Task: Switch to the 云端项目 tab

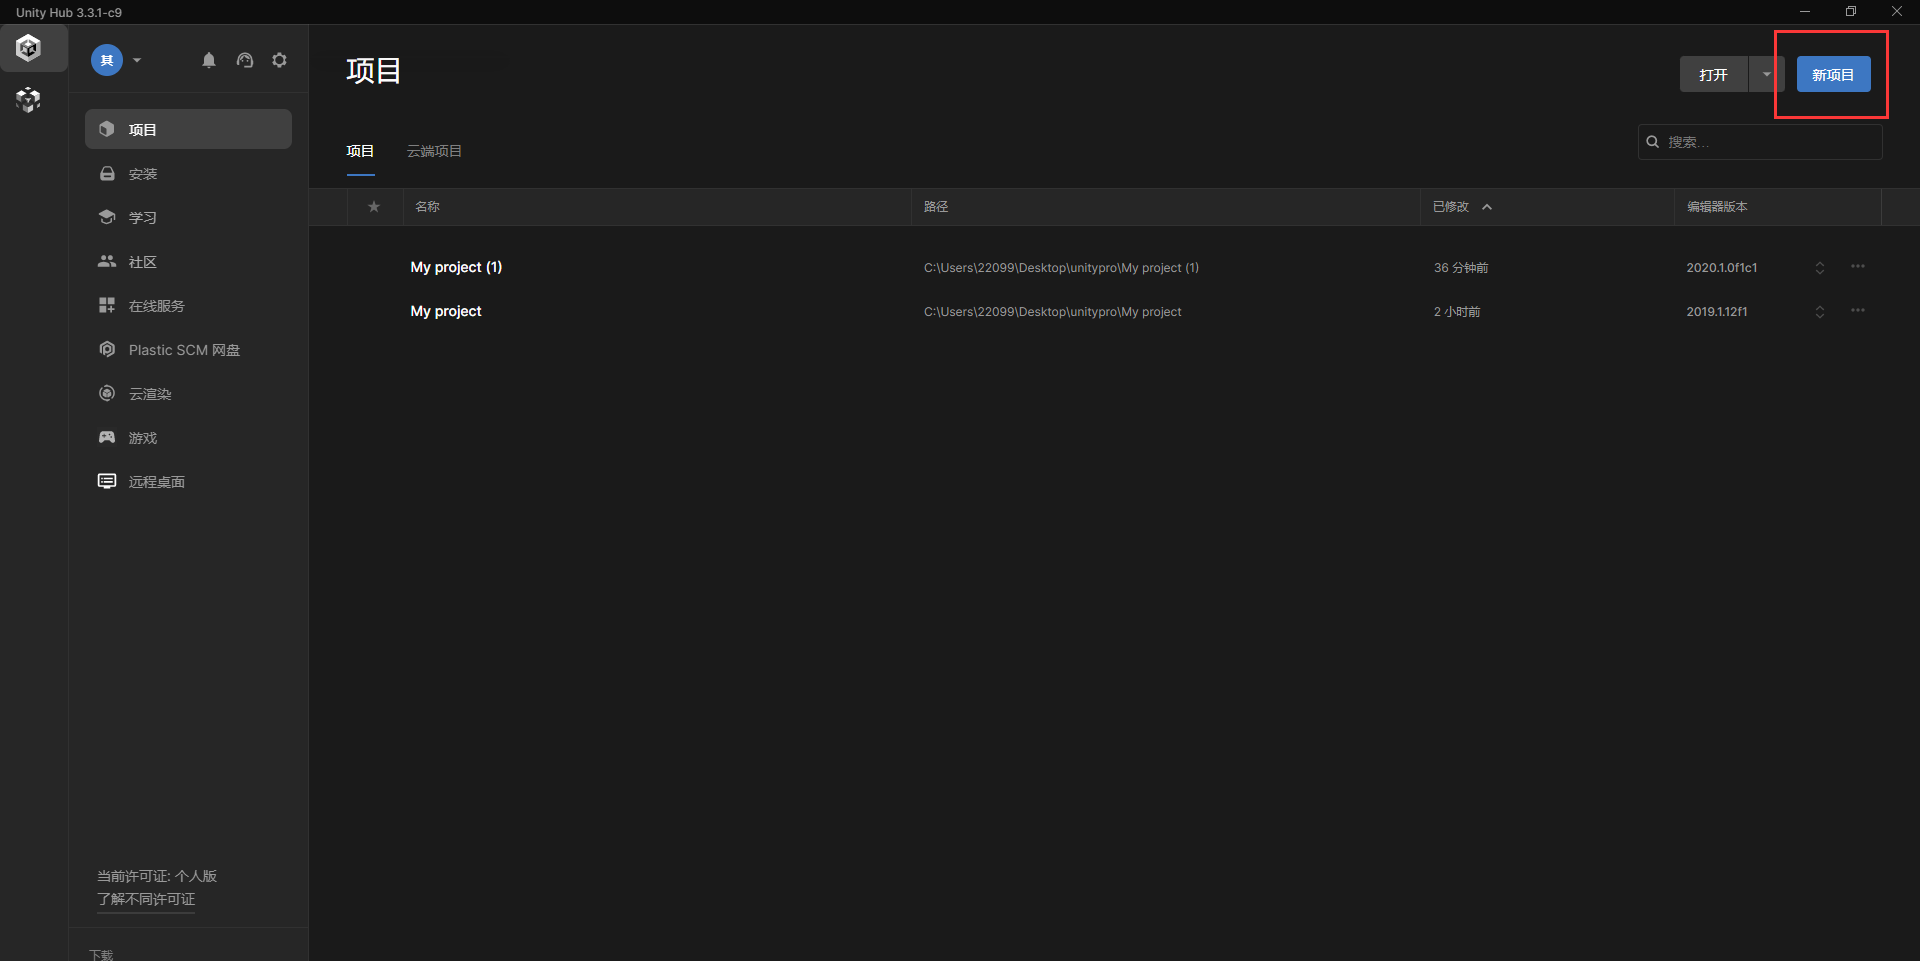Action: (434, 151)
